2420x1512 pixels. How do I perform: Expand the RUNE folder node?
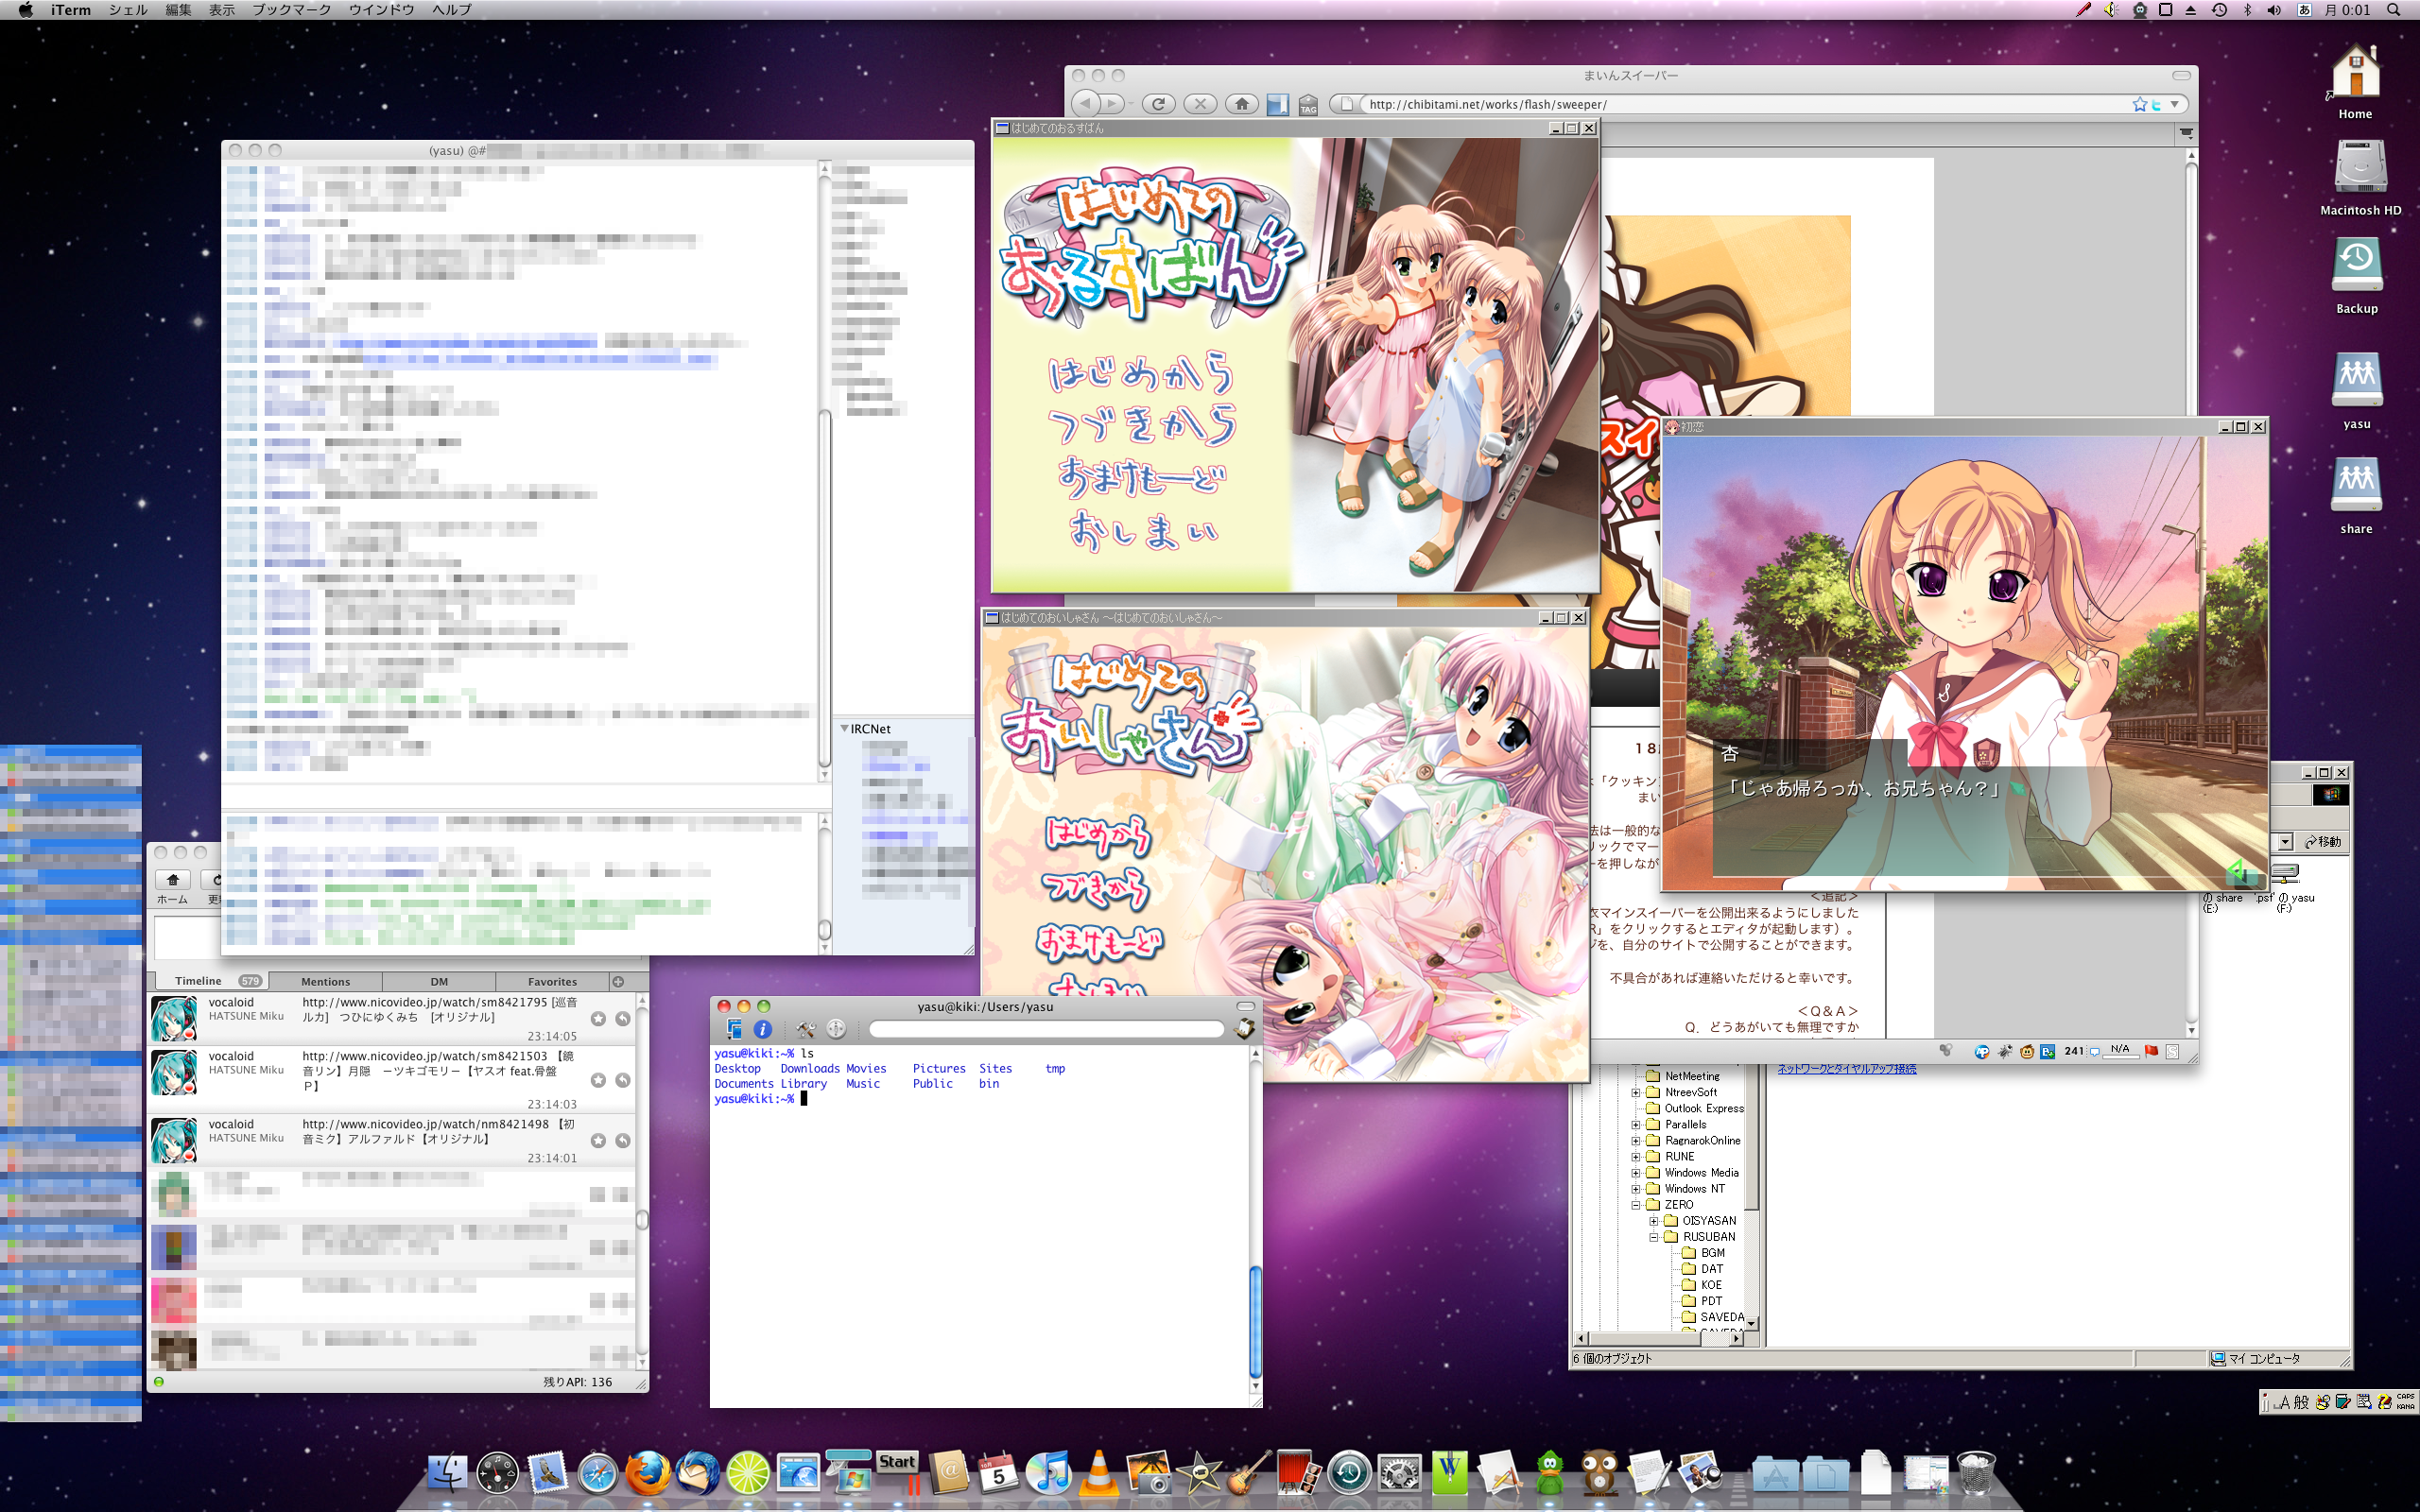point(1636,1156)
